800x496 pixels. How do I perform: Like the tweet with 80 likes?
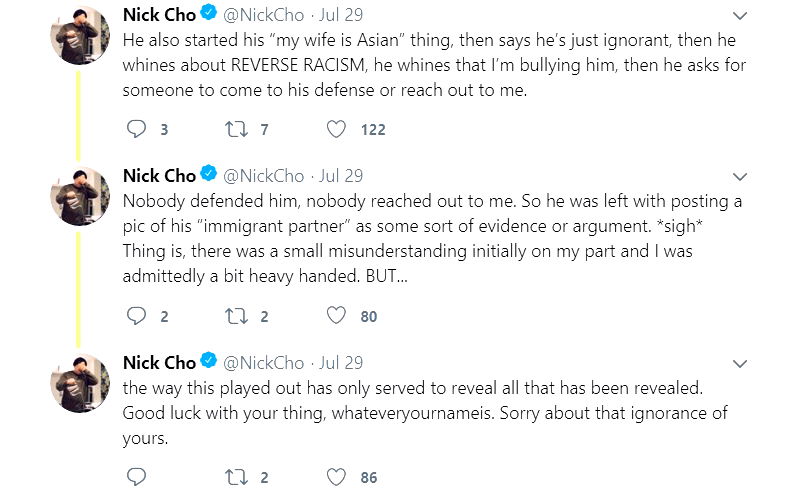(337, 316)
